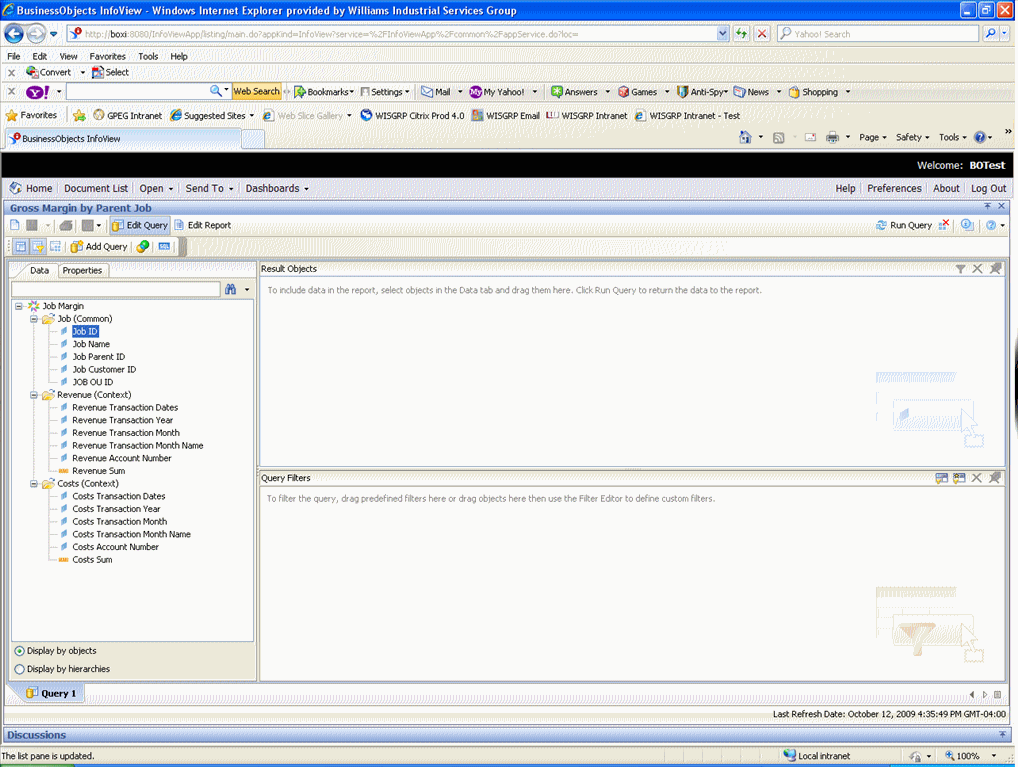Click remove X icon in Query Filters header

[x=976, y=478]
